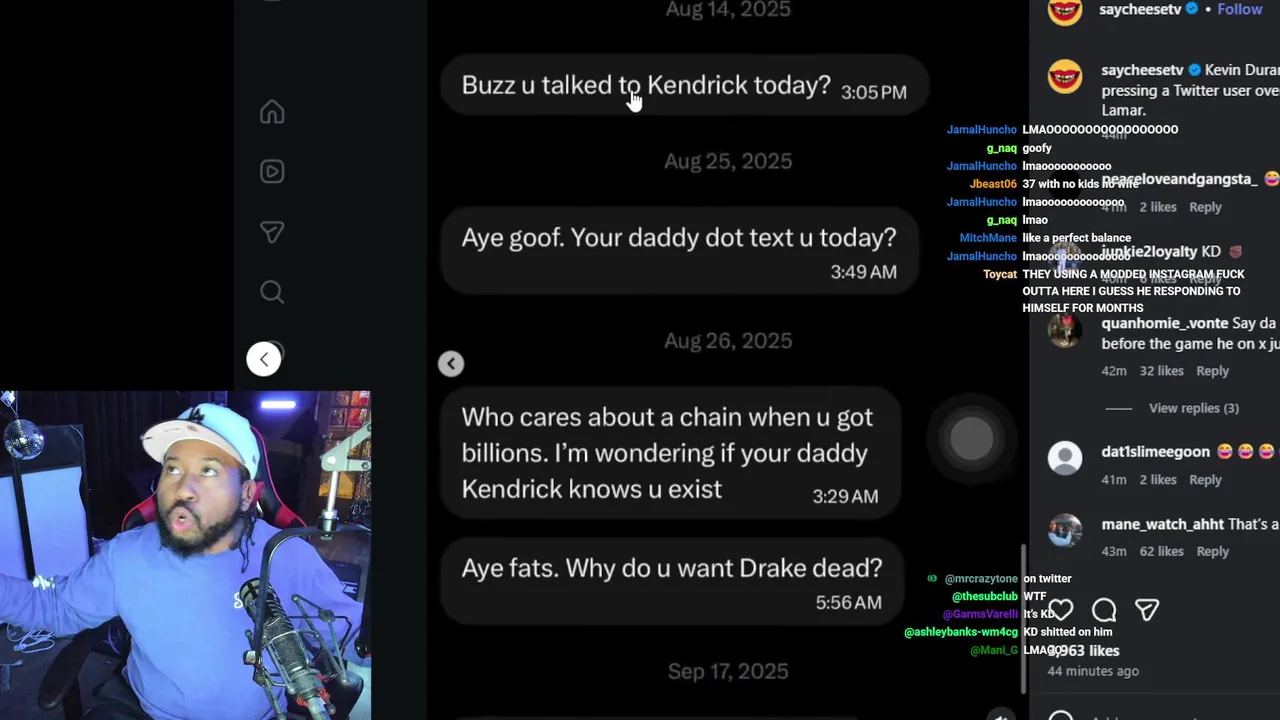Click the 3:05 PM message timestamp
The image size is (1280, 720).
pos(874,92)
